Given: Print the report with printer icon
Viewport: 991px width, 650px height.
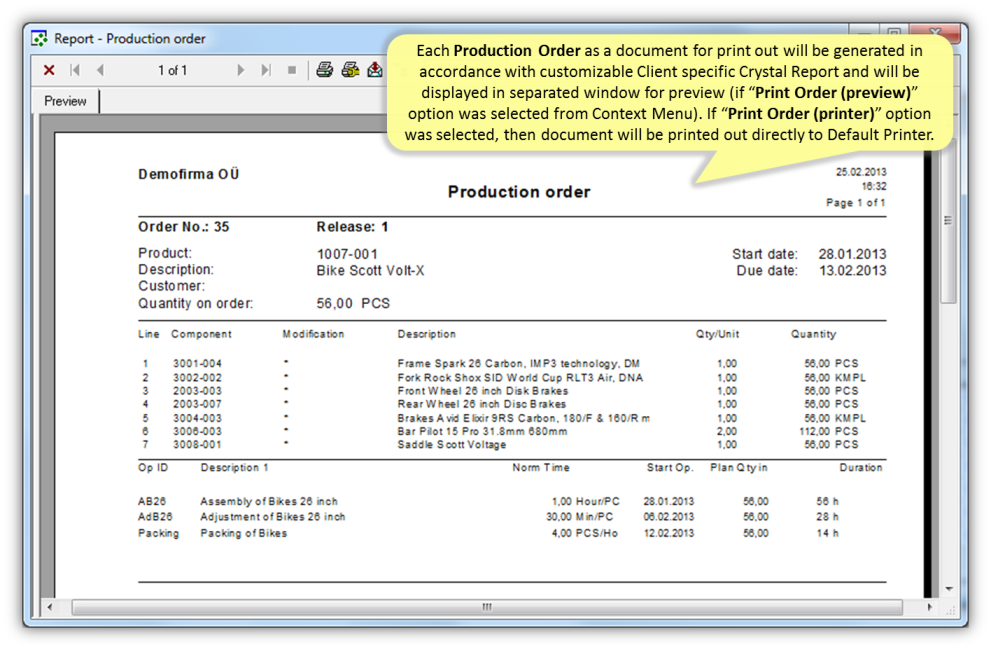Looking at the screenshot, I should click(324, 70).
